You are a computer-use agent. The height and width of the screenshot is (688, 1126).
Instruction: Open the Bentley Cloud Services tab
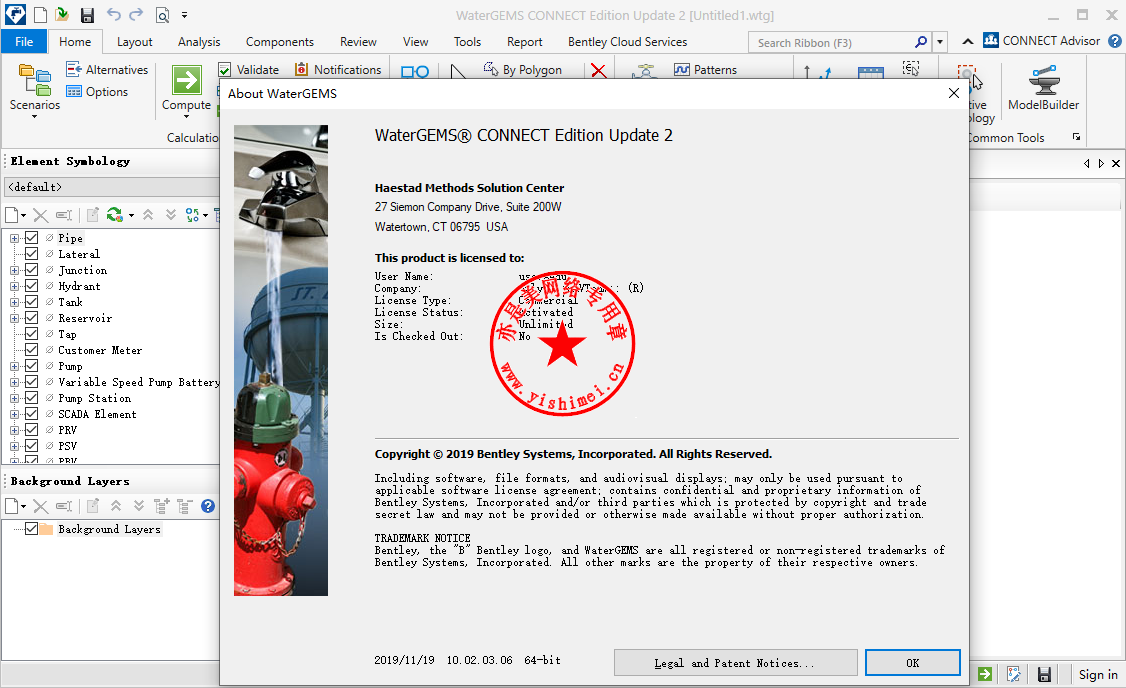point(627,42)
